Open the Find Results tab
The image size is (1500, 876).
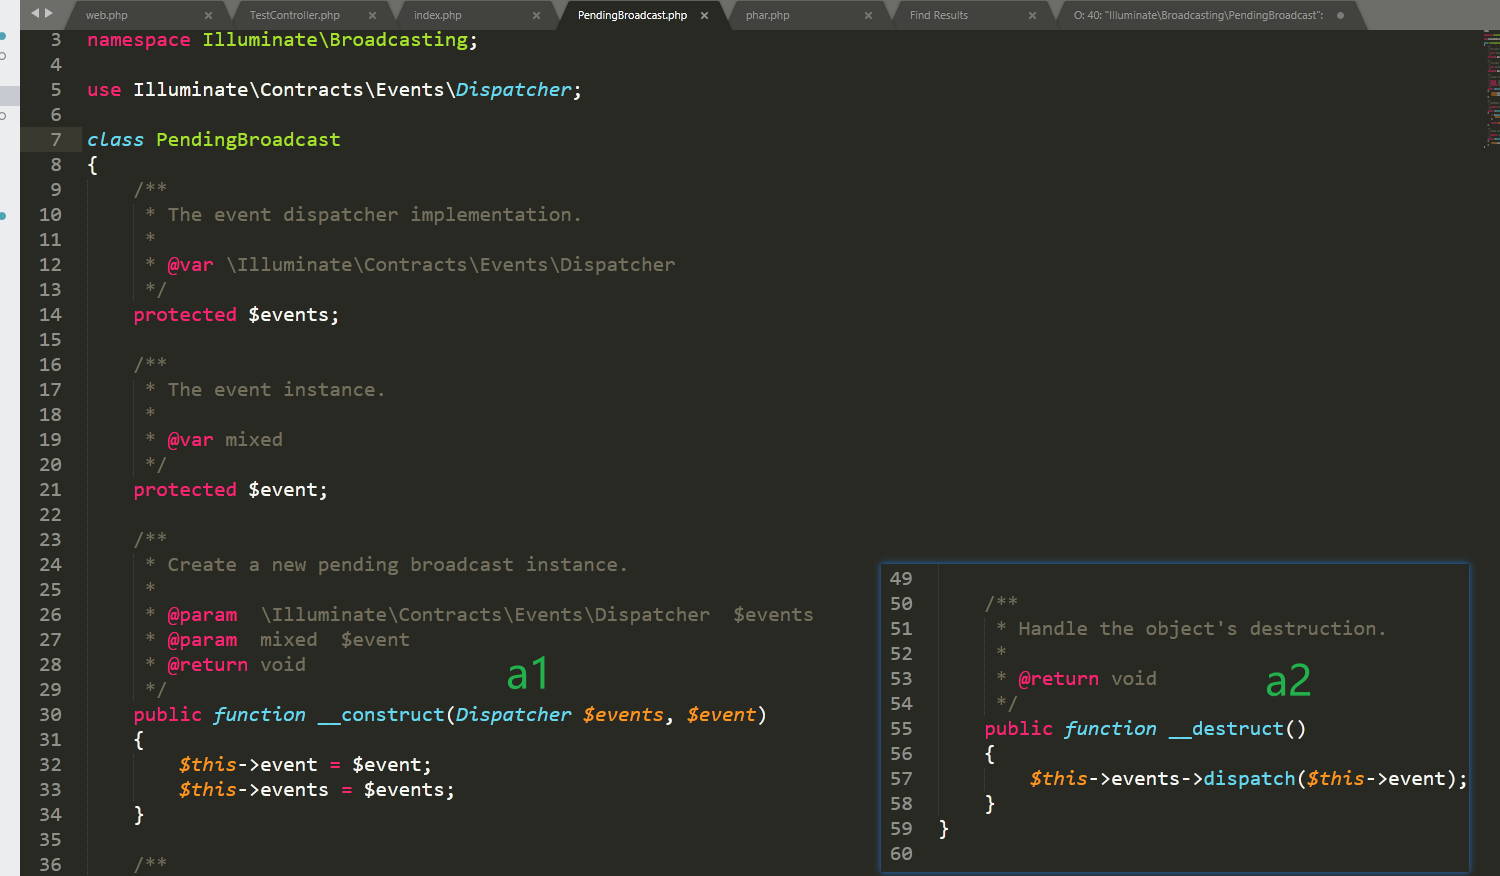(x=939, y=15)
